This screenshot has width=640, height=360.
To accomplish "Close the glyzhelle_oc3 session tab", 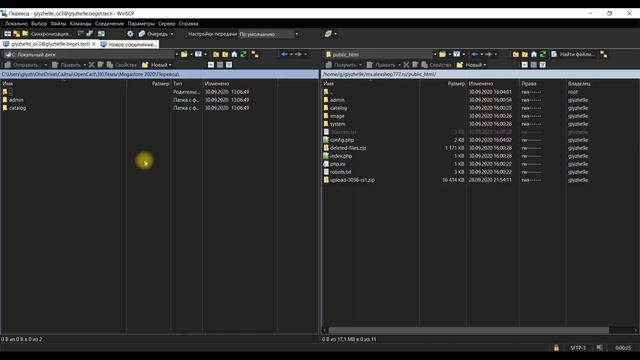I will [94, 44].
